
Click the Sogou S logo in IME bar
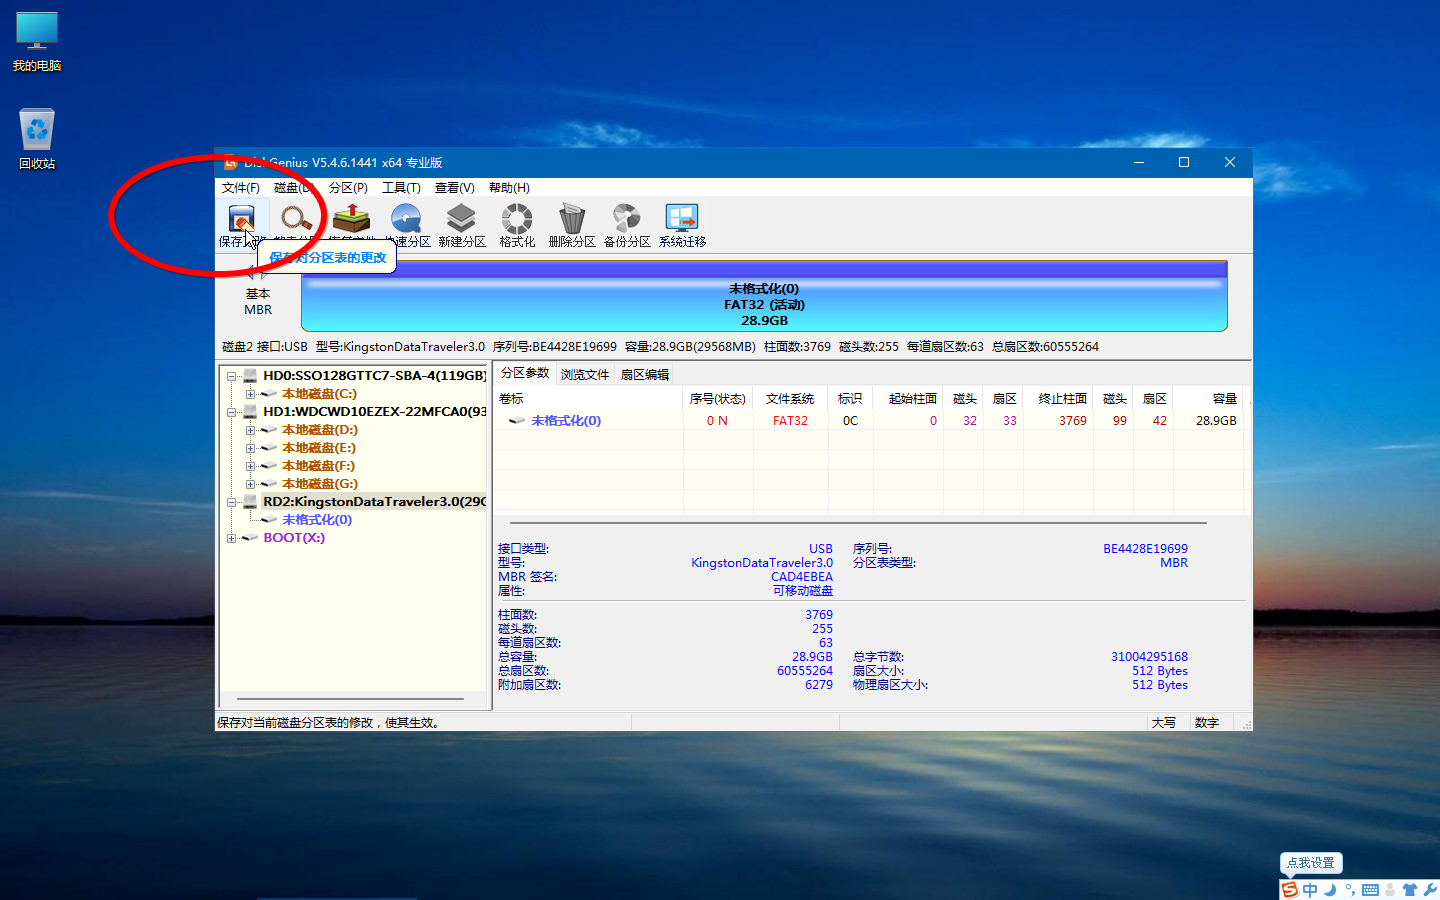pos(1290,890)
